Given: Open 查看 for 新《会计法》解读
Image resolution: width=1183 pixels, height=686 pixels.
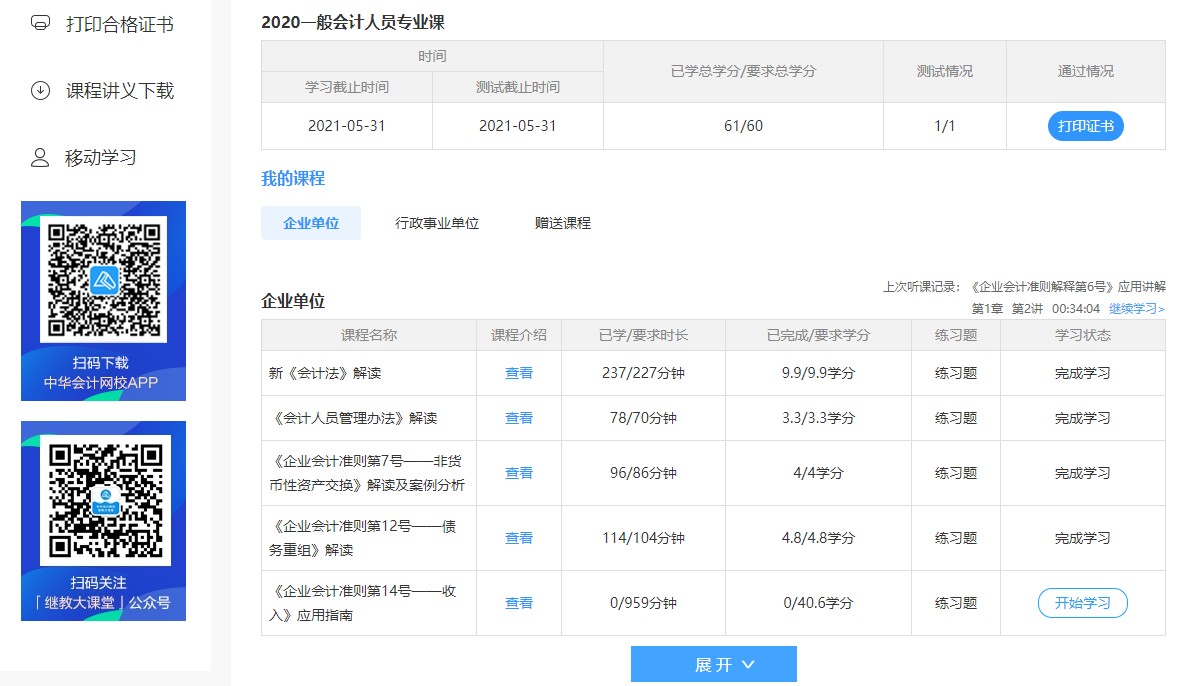Looking at the screenshot, I should (x=518, y=374).
